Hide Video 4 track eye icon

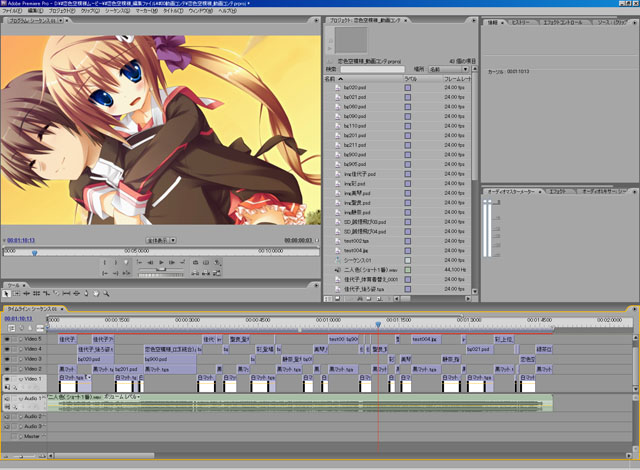[x=7, y=349]
